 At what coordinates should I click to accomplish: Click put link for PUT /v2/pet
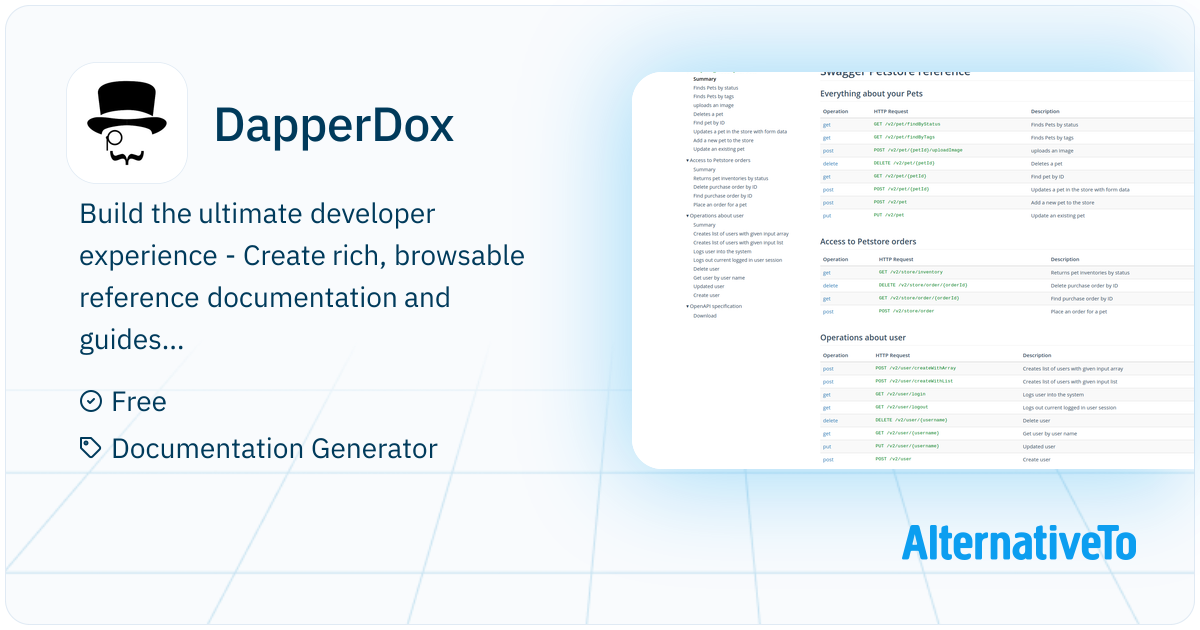point(827,215)
